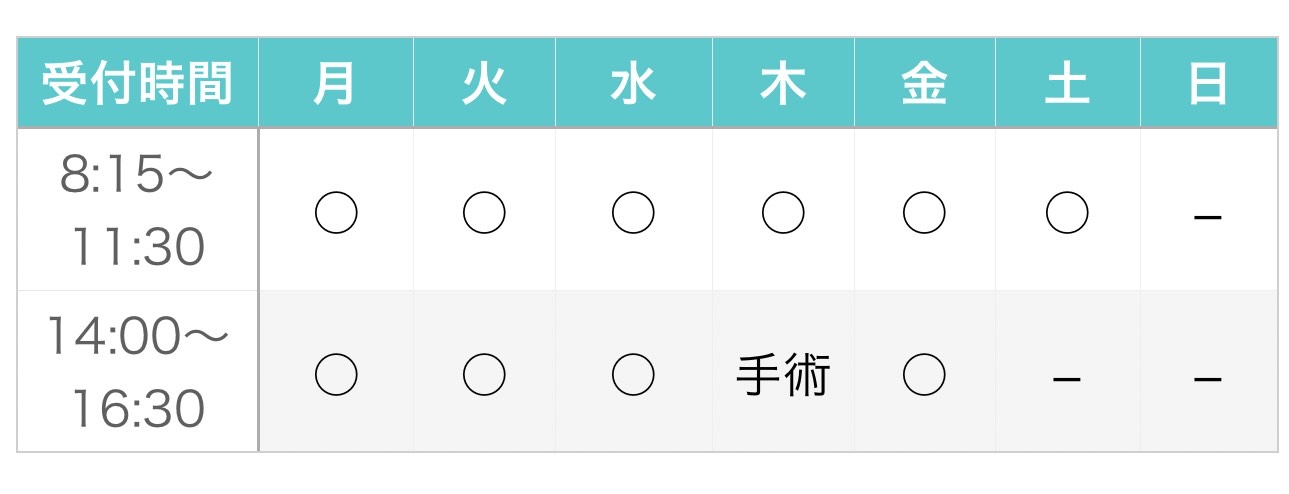This screenshot has height=494, width=1289.
Task: Select the 土 column header
Action: pyautogui.click(x=1067, y=84)
